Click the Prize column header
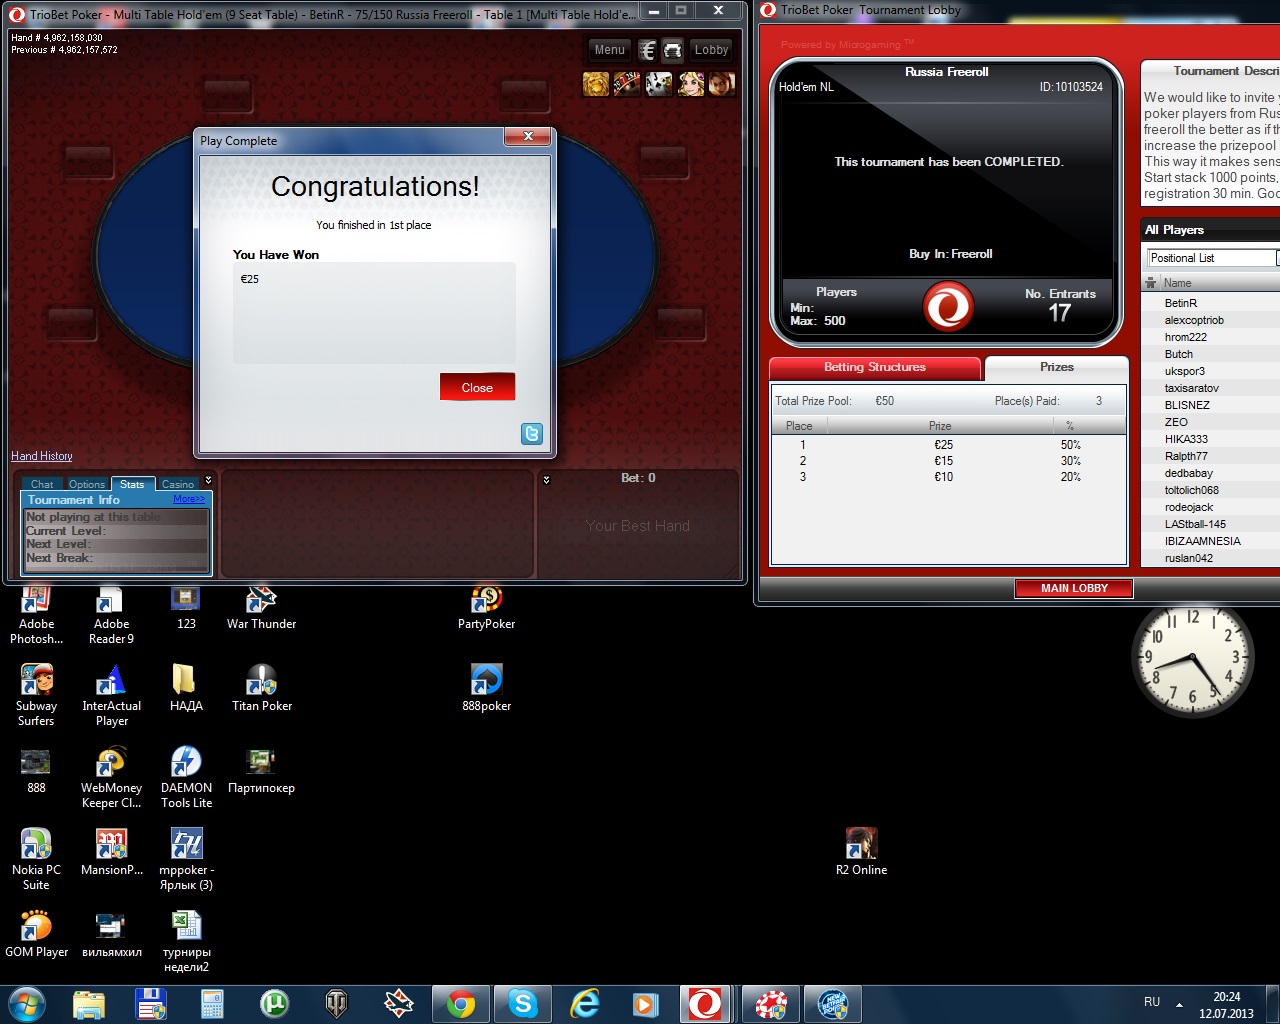1280x1024 pixels. click(x=940, y=426)
